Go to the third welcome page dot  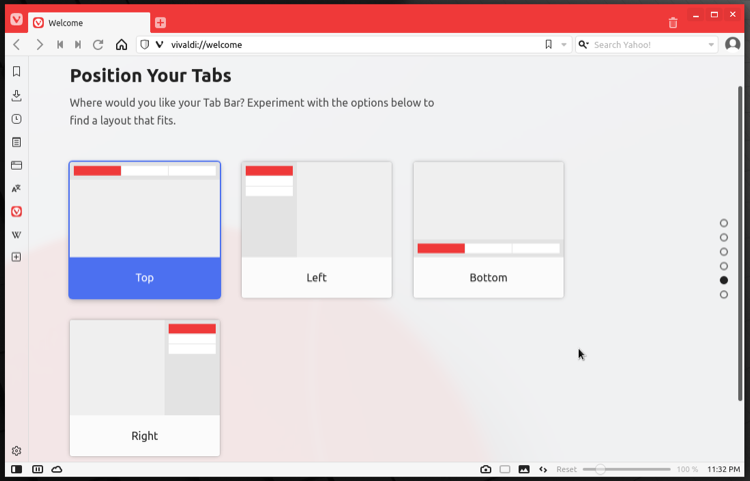[x=724, y=251]
